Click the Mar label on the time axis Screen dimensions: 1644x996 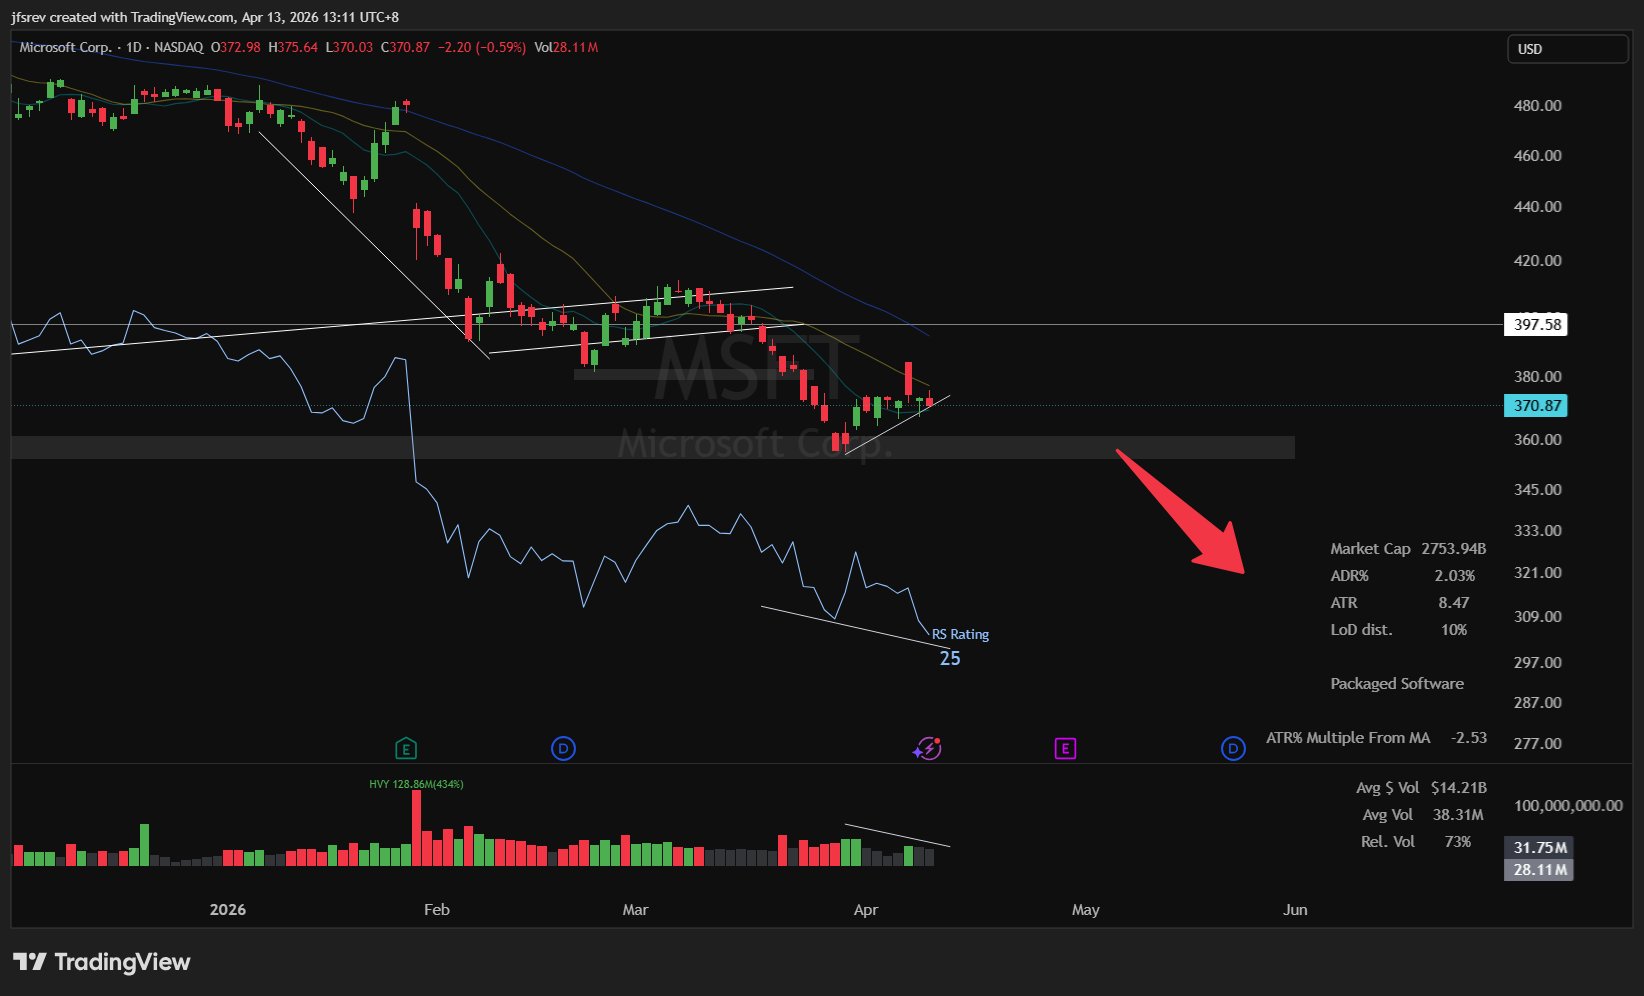coord(635,909)
